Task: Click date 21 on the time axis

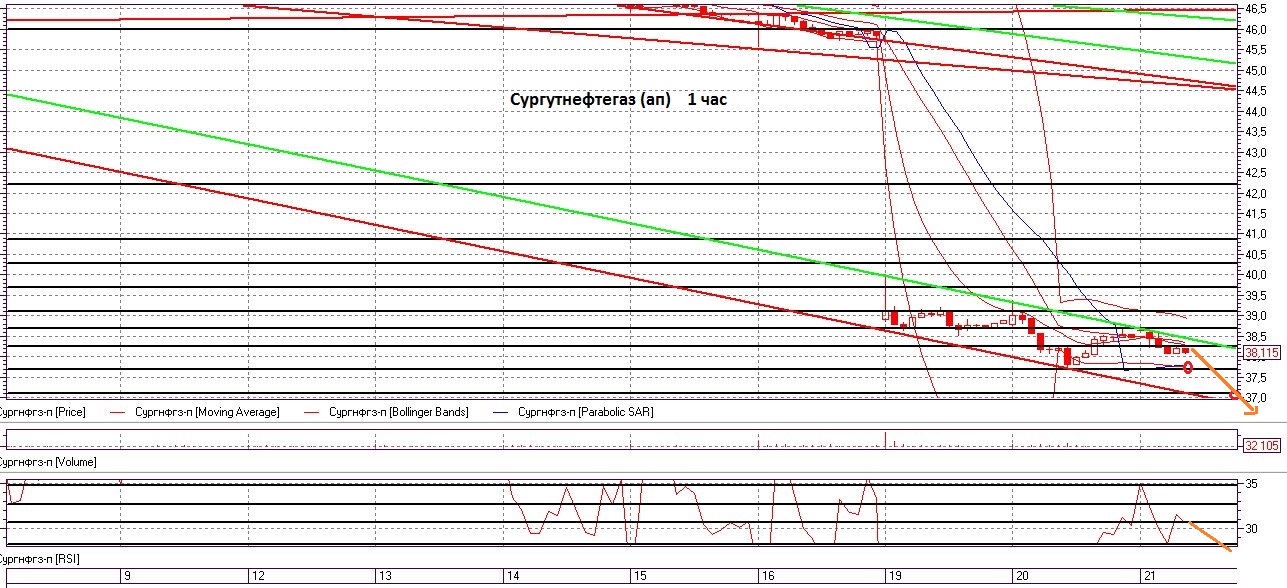Action: coord(1150,576)
